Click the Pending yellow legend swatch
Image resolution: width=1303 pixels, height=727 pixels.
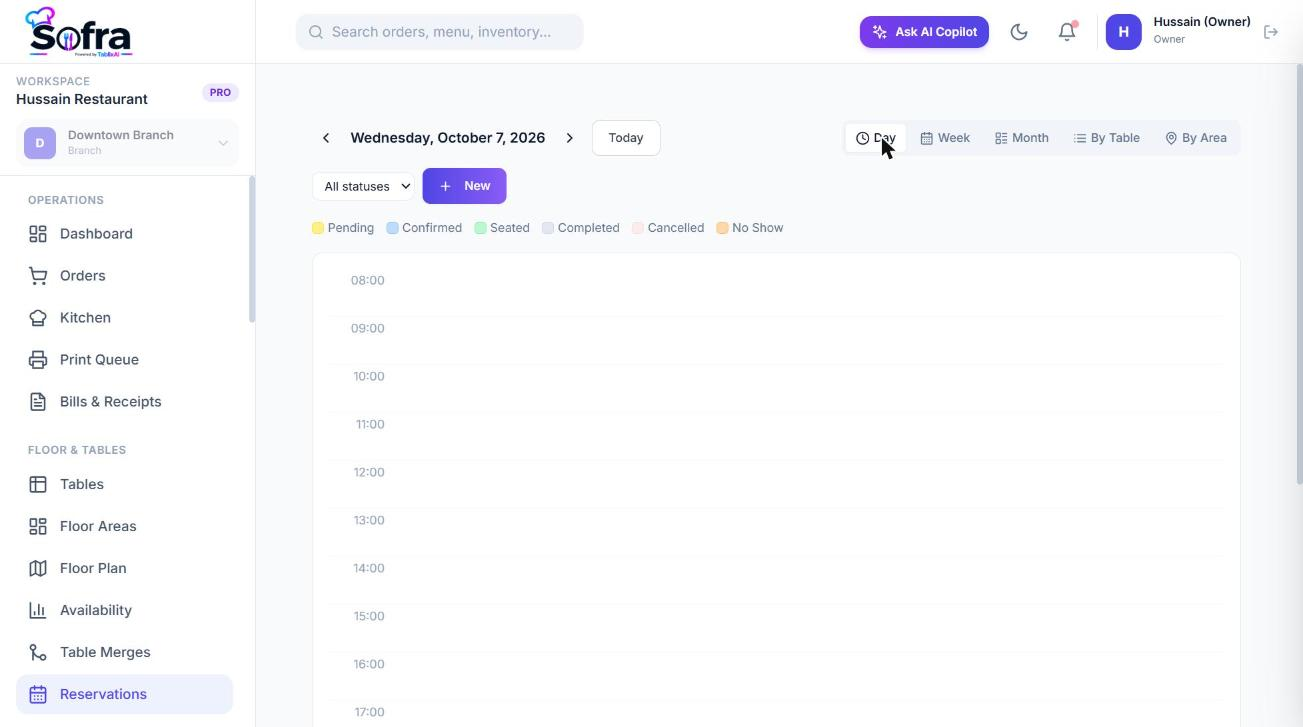[x=318, y=228]
